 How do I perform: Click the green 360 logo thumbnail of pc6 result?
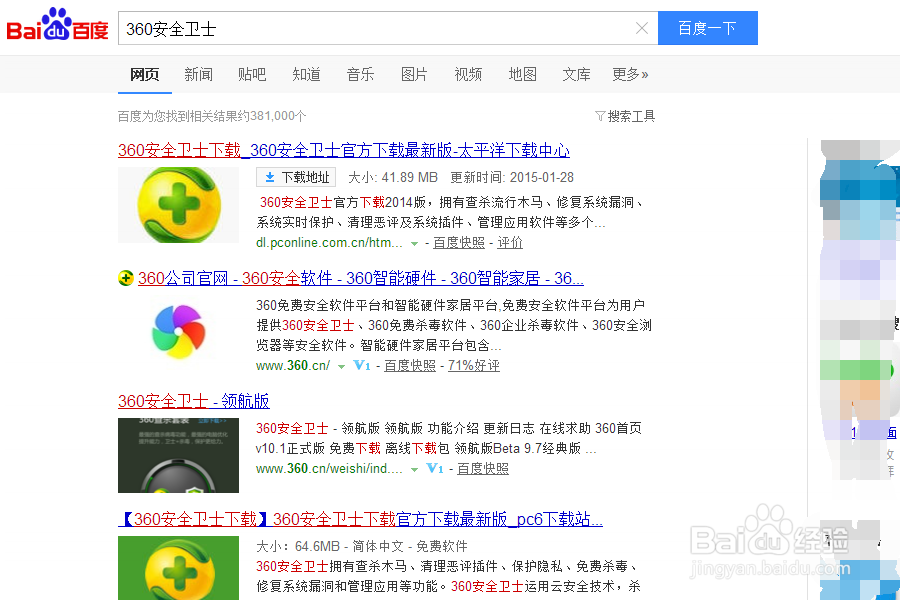(179, 568)
